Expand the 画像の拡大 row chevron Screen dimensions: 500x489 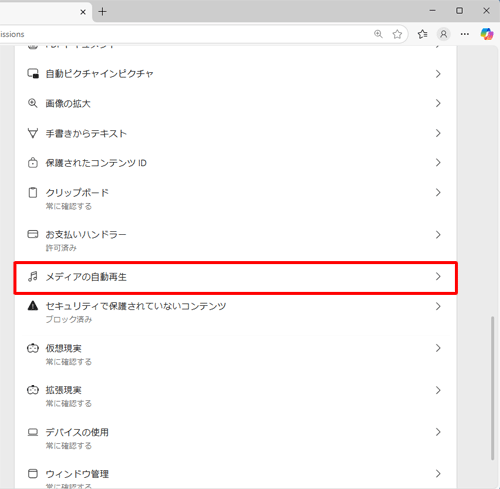point(438,103)
